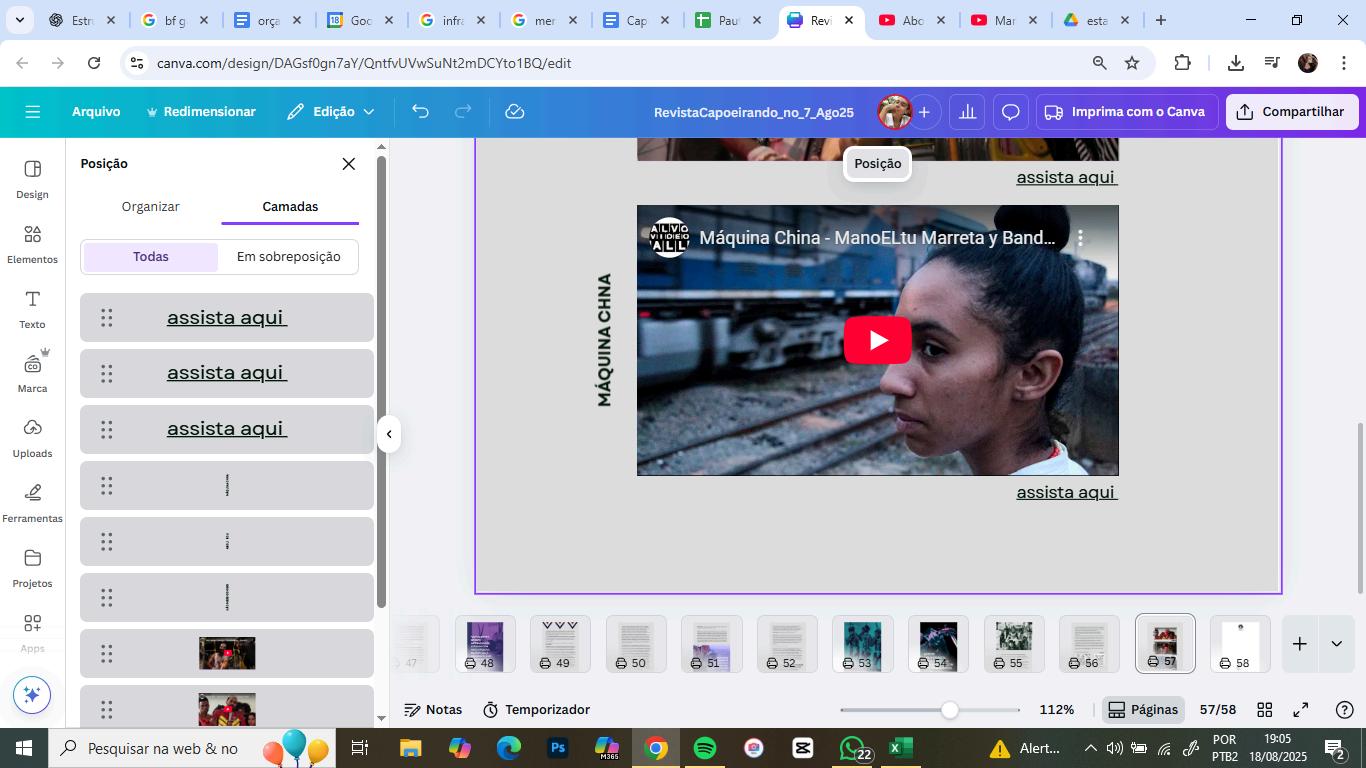
Task: Open WhatsApp from the taskbar
Action: pos(853,748)
